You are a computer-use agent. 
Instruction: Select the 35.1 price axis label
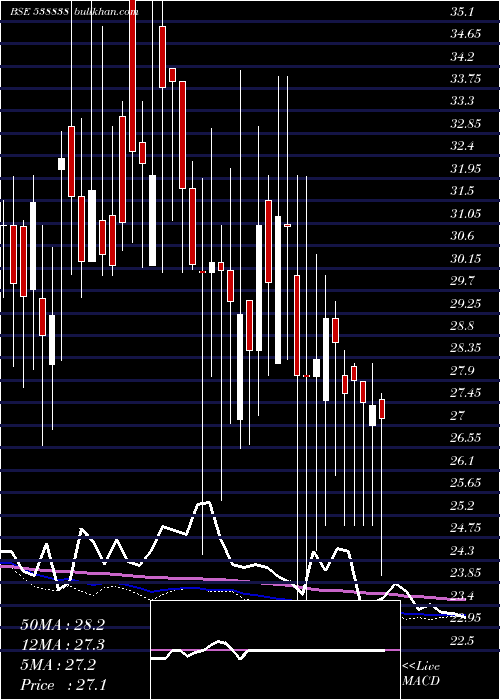pos(462,12)
